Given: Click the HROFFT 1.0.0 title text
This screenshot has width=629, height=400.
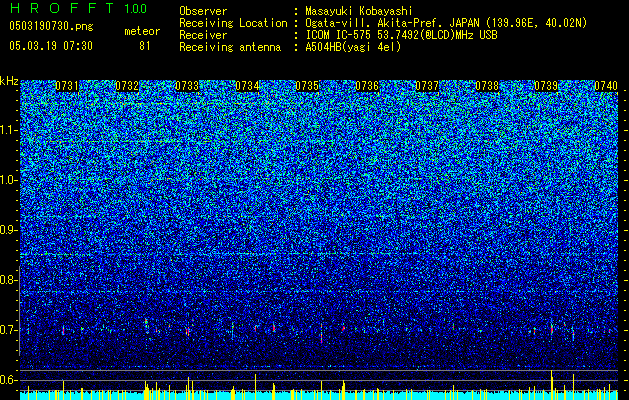Looking at the screenshot, I should coord(78,8).
